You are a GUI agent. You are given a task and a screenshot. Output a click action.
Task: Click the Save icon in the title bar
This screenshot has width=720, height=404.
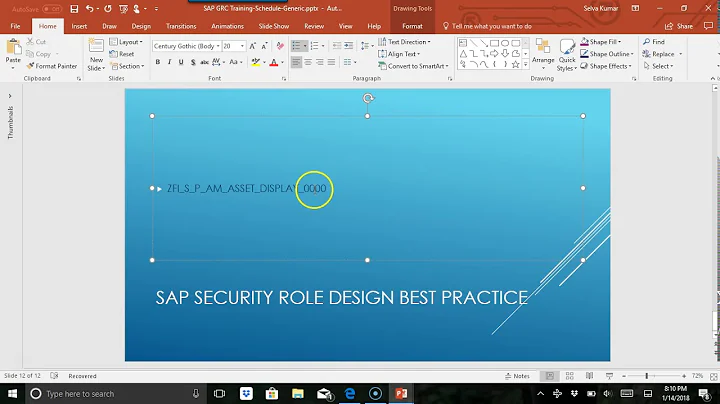point(74,9)
